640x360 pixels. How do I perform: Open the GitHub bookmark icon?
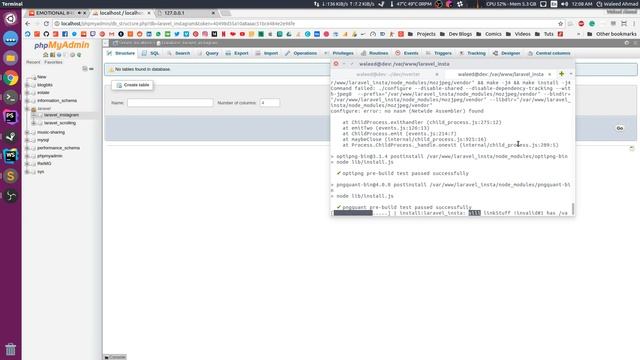[x=46, y=34]
